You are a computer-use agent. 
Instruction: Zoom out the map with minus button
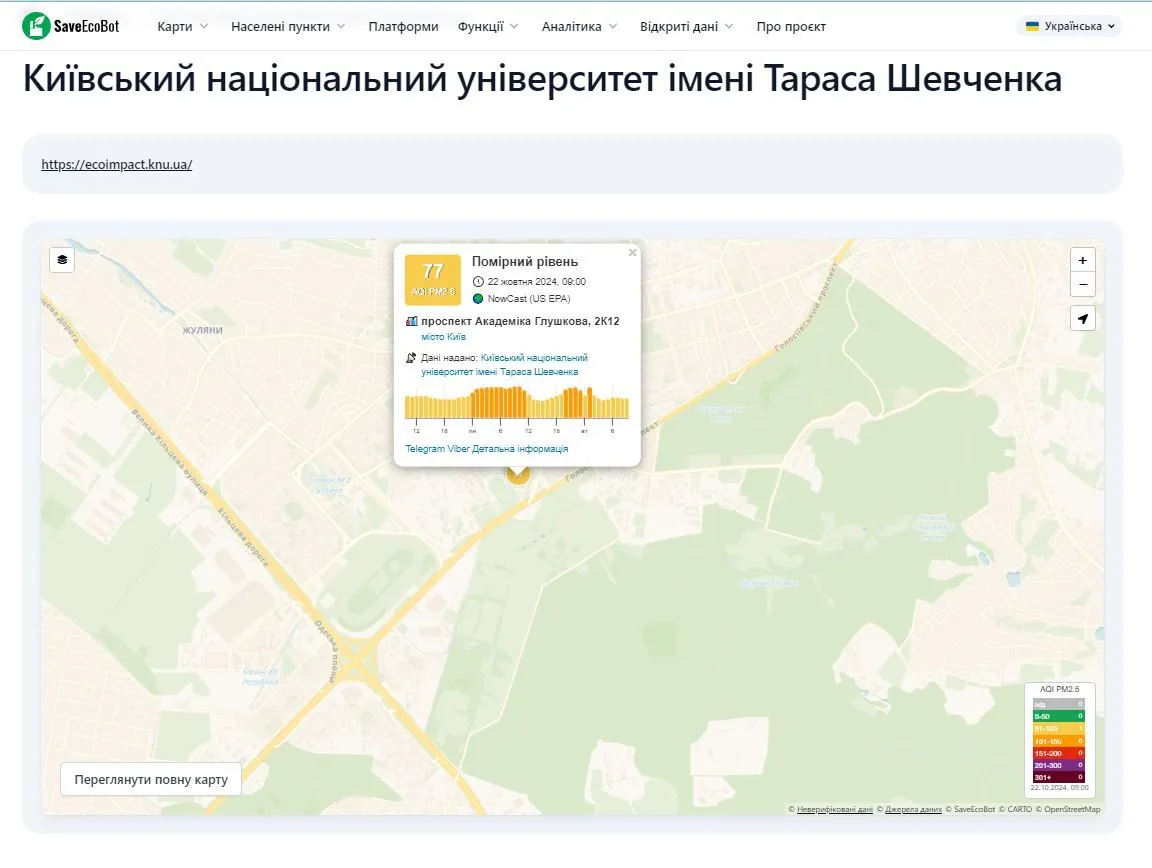1082,284
